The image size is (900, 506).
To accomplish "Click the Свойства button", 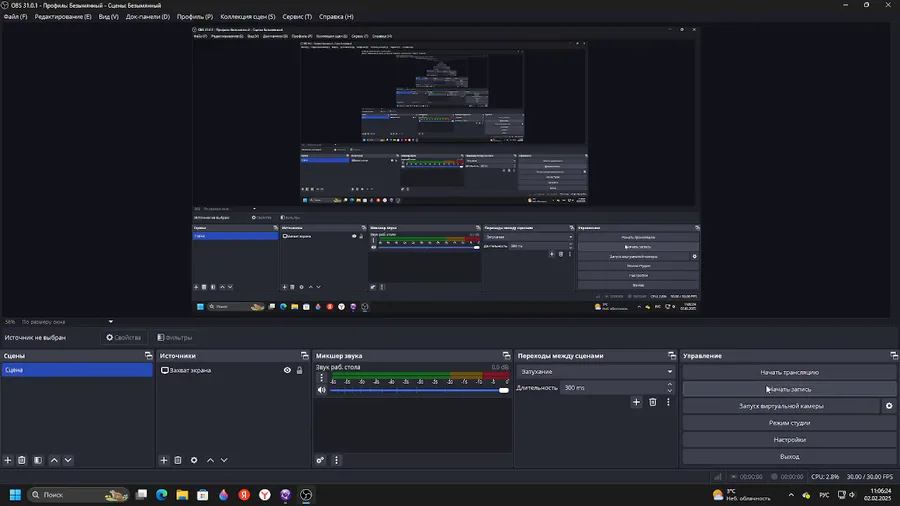I will (x=123, y=337).
